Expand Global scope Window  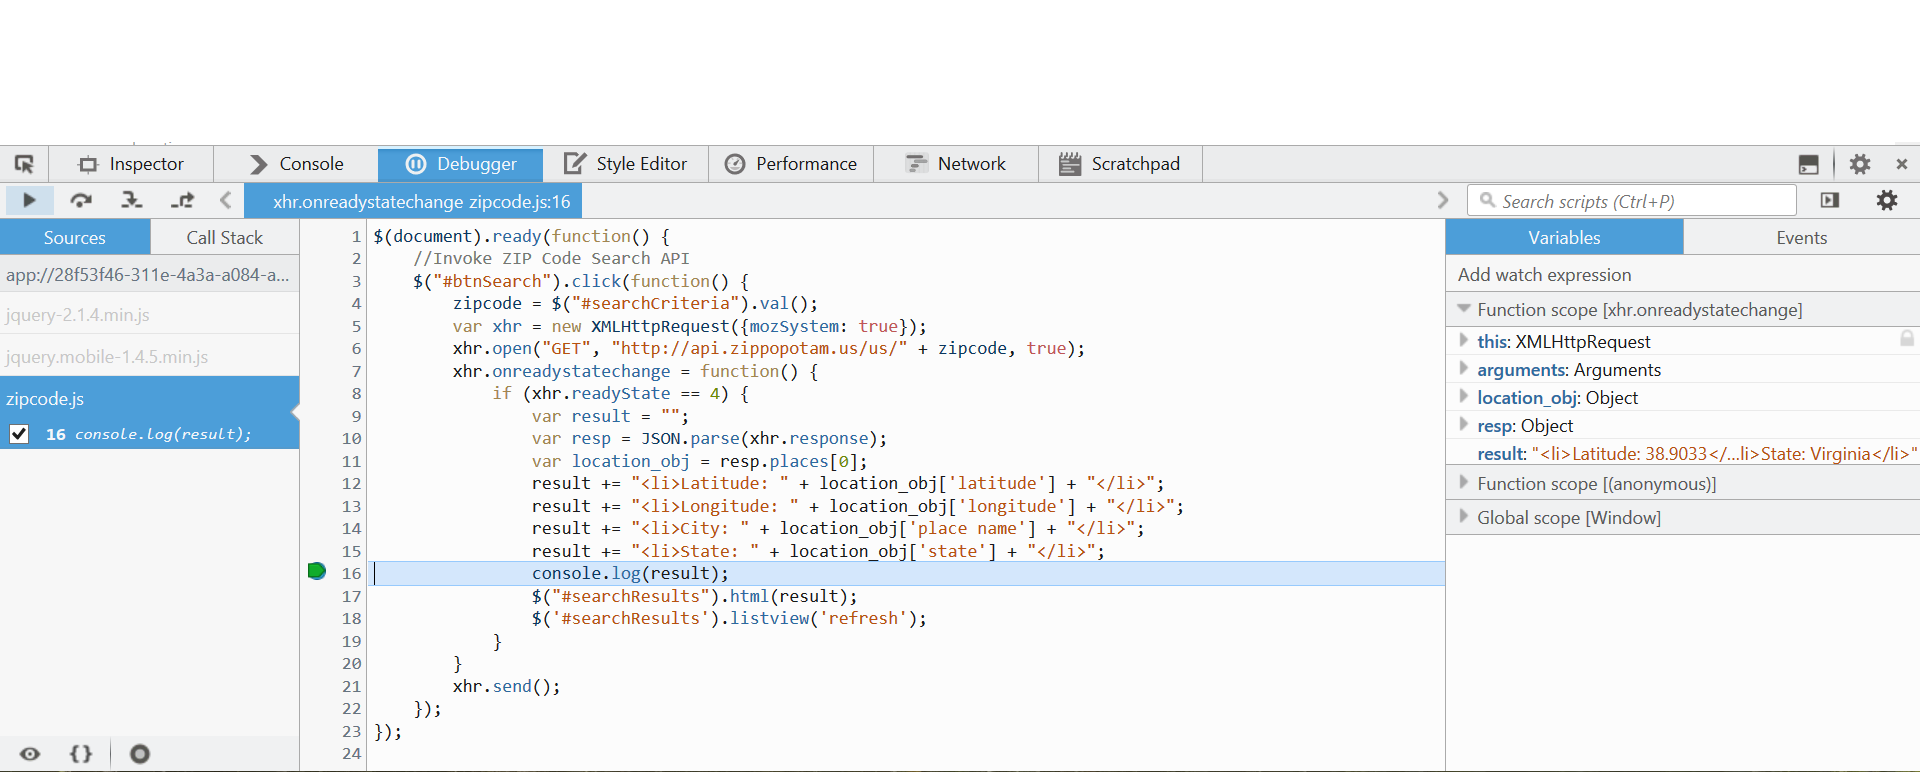(x=1464, y=517)
